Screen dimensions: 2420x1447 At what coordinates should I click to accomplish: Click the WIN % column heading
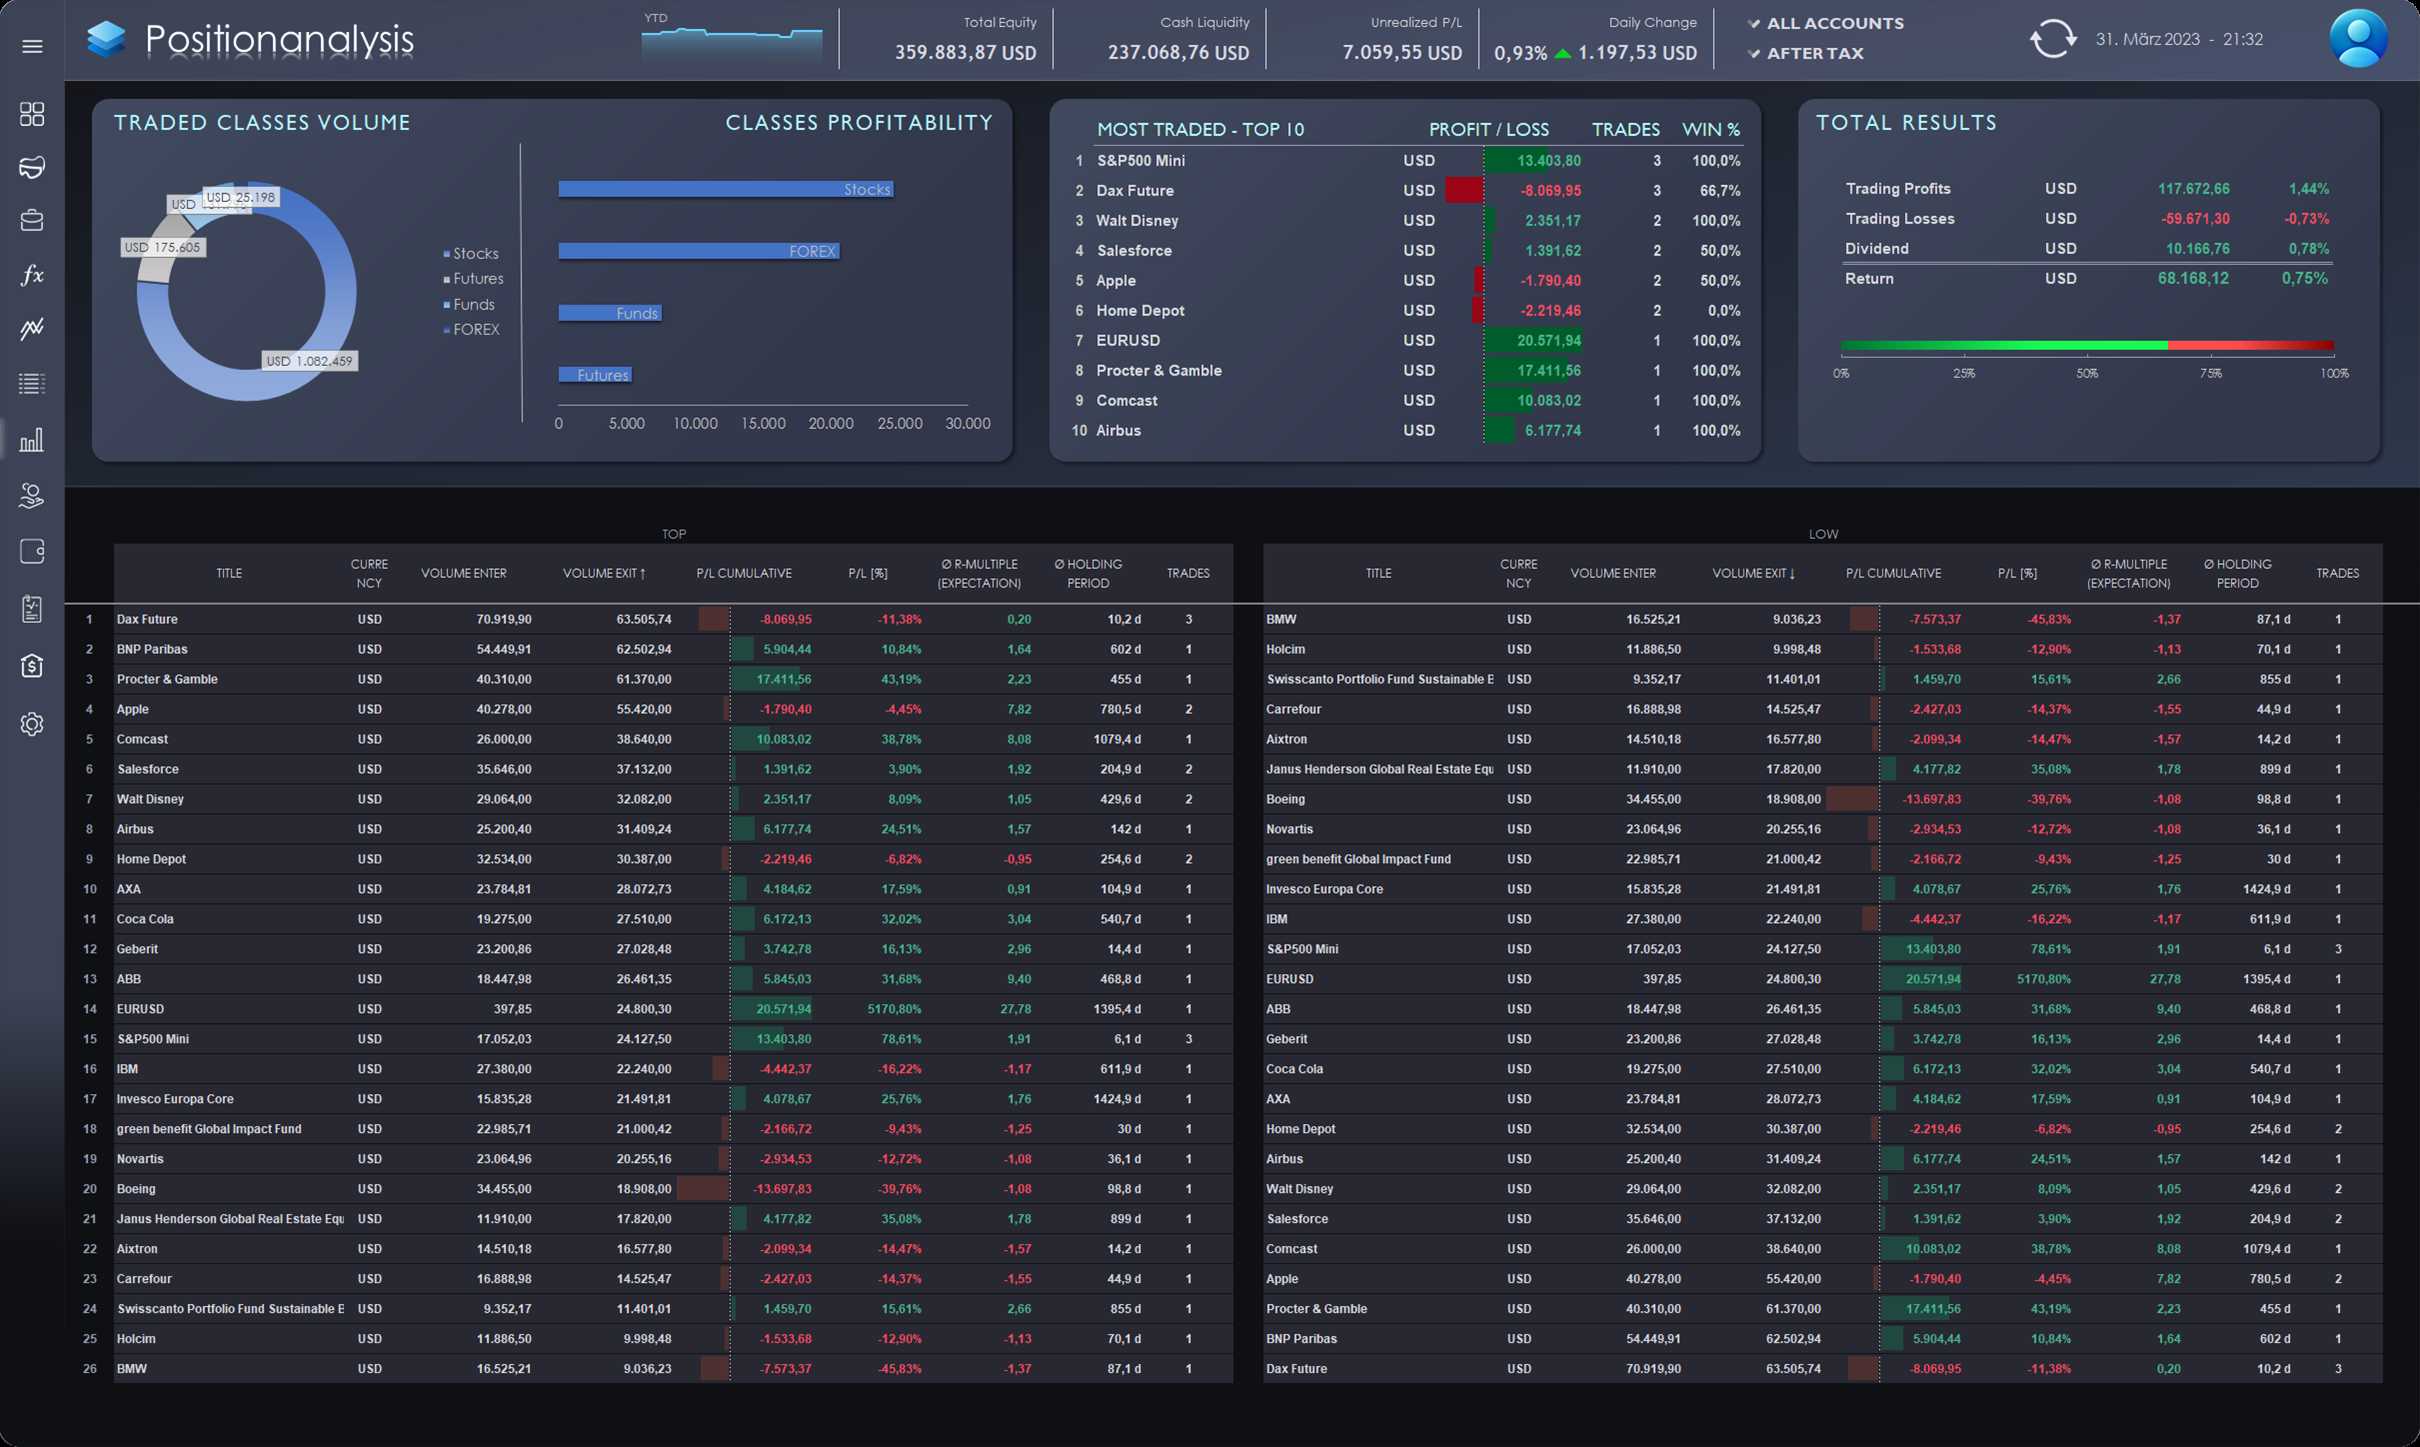click(x=1711, y=129)
